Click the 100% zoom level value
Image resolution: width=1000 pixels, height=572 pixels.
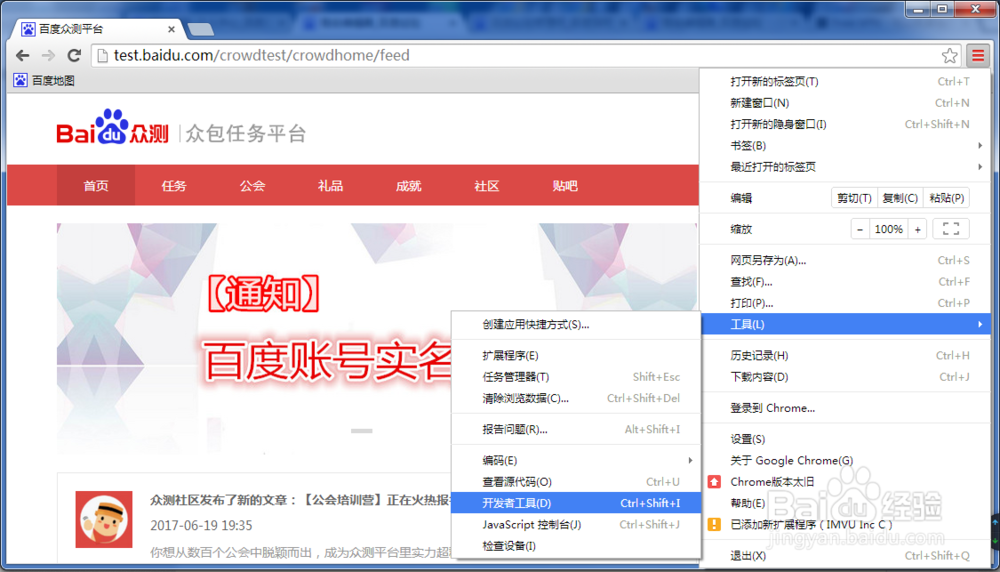[888, 230]
